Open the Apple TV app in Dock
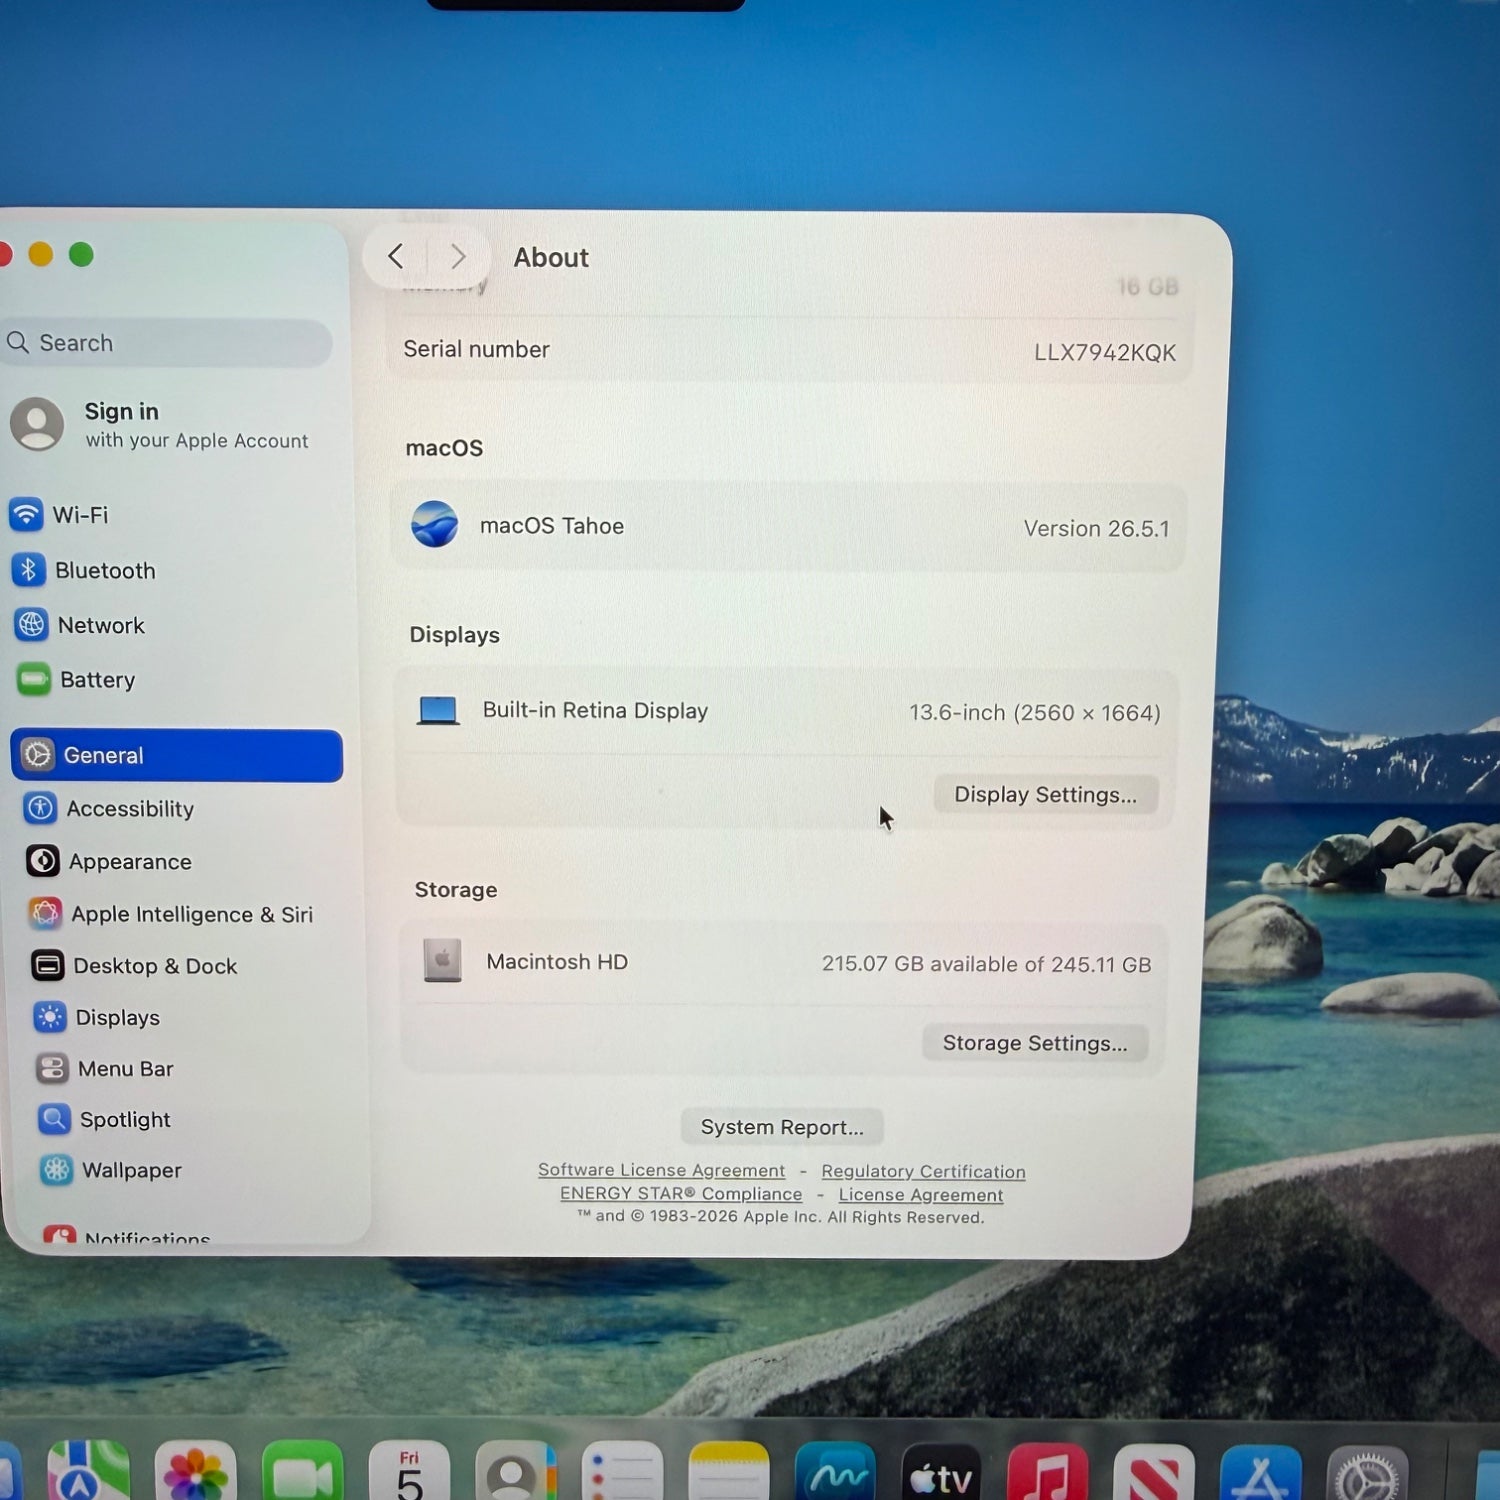 tap(942, 1473)
